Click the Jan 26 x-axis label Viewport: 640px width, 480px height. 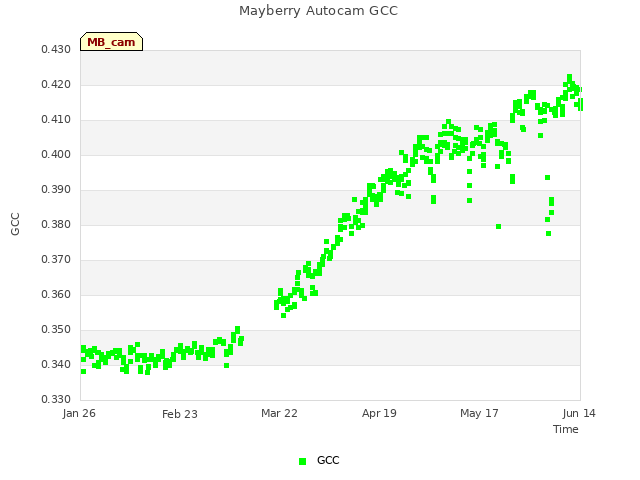tap(79, 413)
